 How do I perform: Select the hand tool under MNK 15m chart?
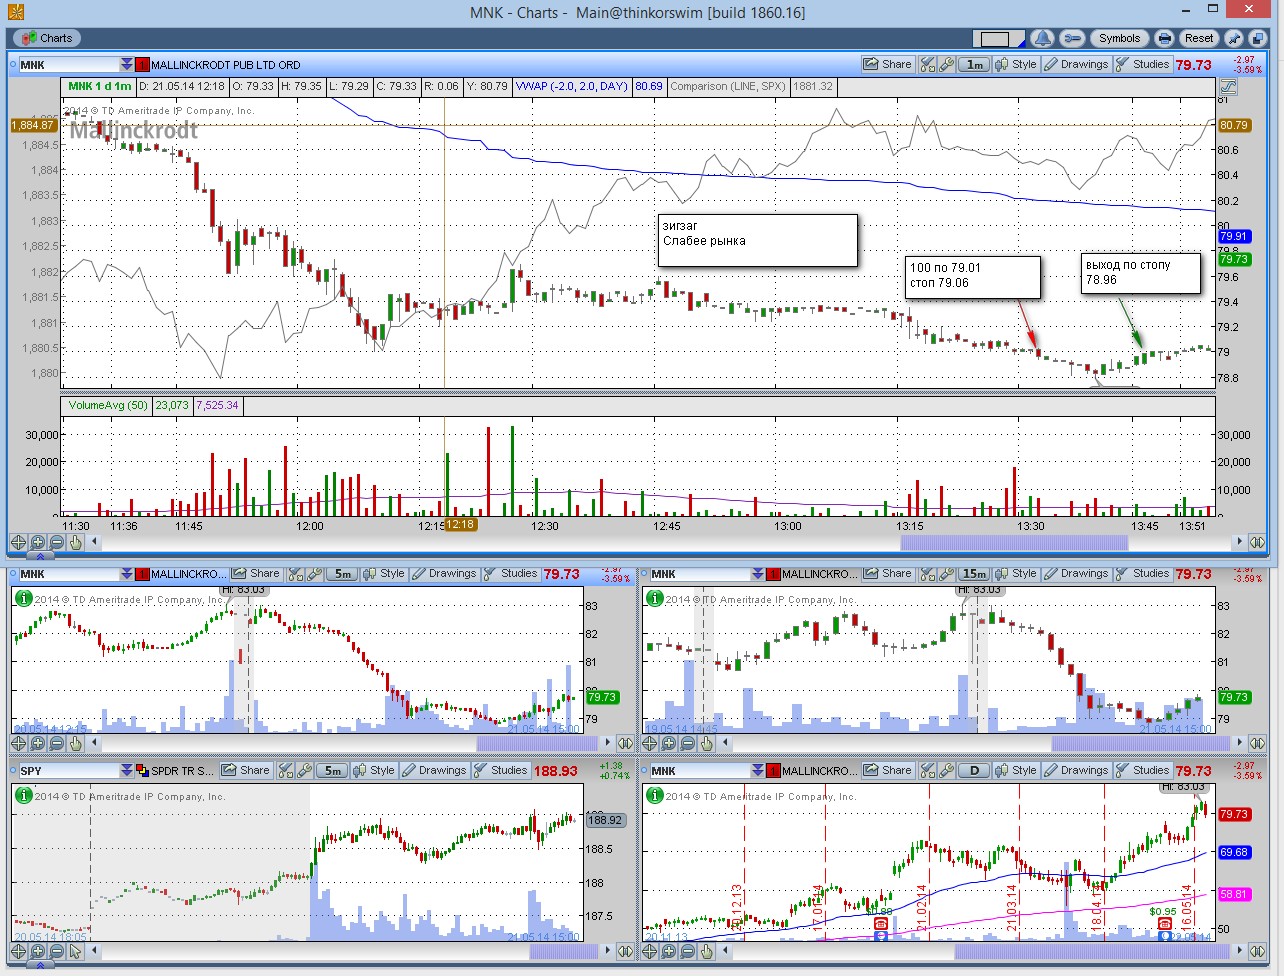click(707, 743)
